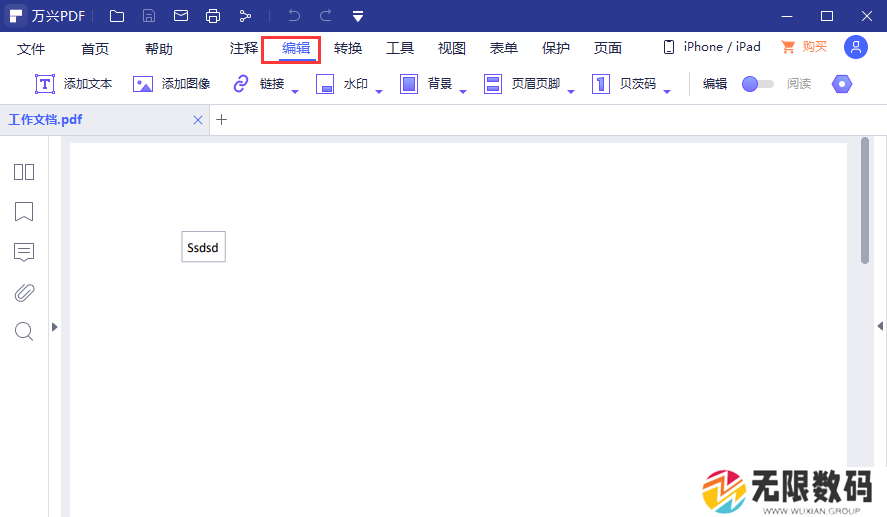The width and height of the screenshot is (887, 517).
Task: Open the user account avatar
Action: 856,47
